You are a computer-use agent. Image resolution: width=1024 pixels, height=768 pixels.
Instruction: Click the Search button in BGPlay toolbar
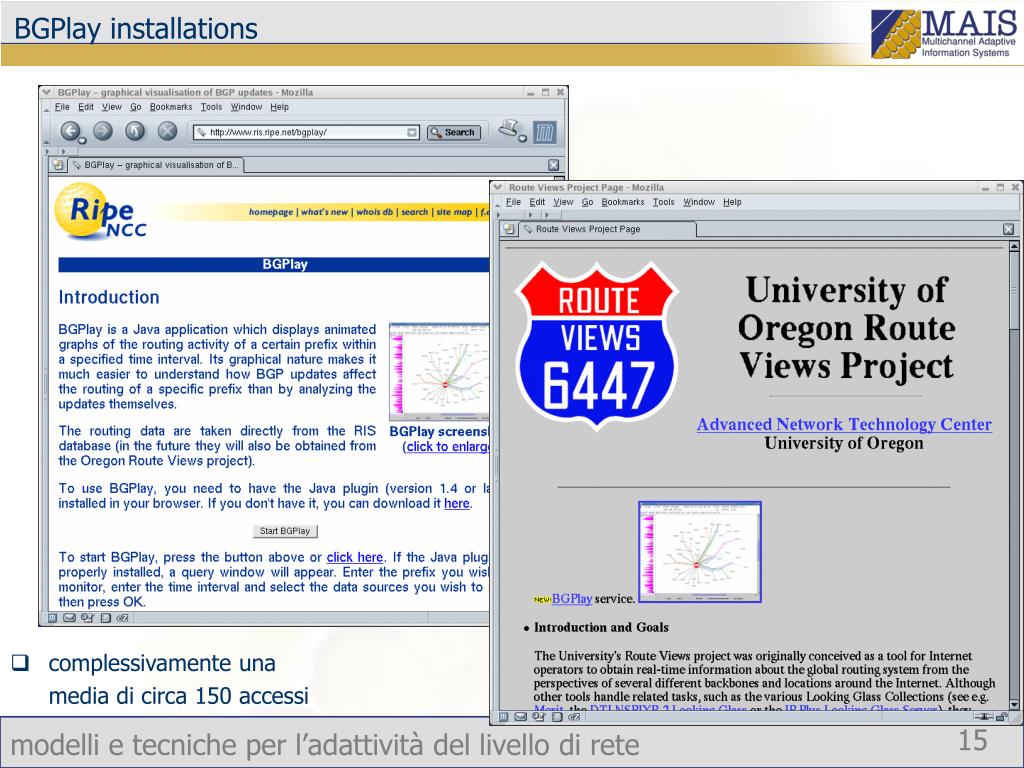coord(454,133)
